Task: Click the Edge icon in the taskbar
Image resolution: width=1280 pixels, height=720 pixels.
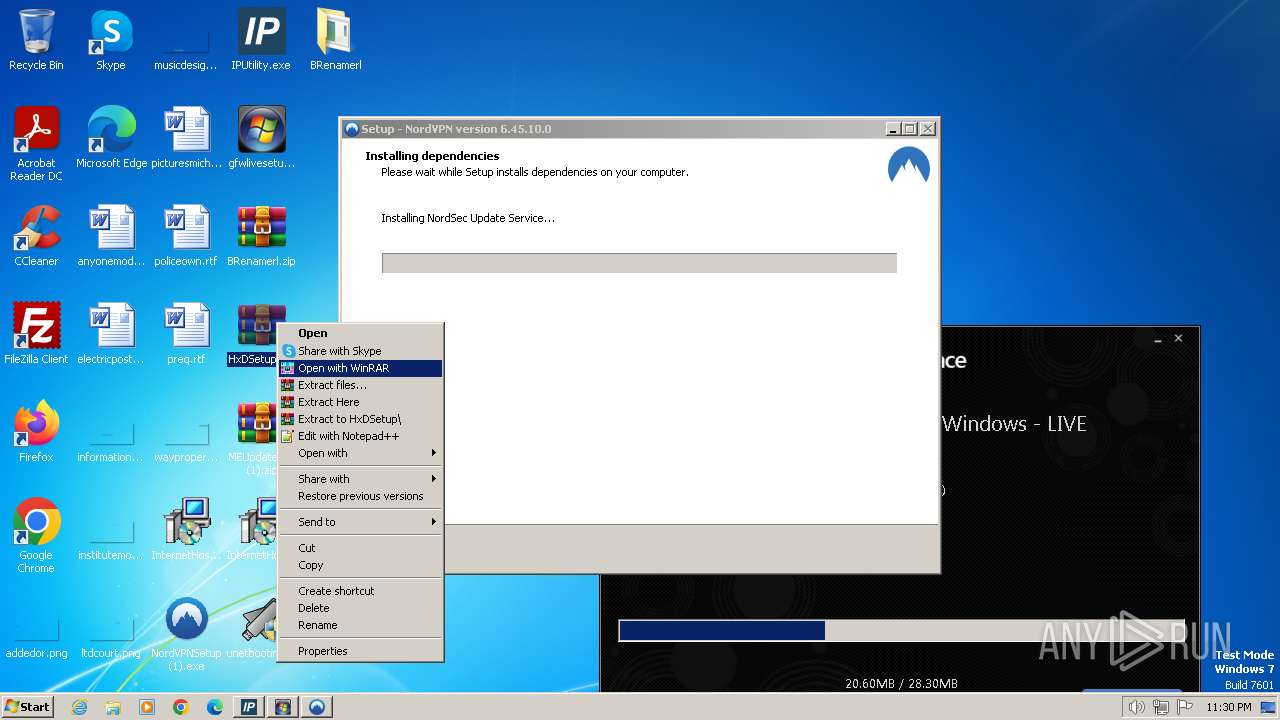Action: pos(215,707)
